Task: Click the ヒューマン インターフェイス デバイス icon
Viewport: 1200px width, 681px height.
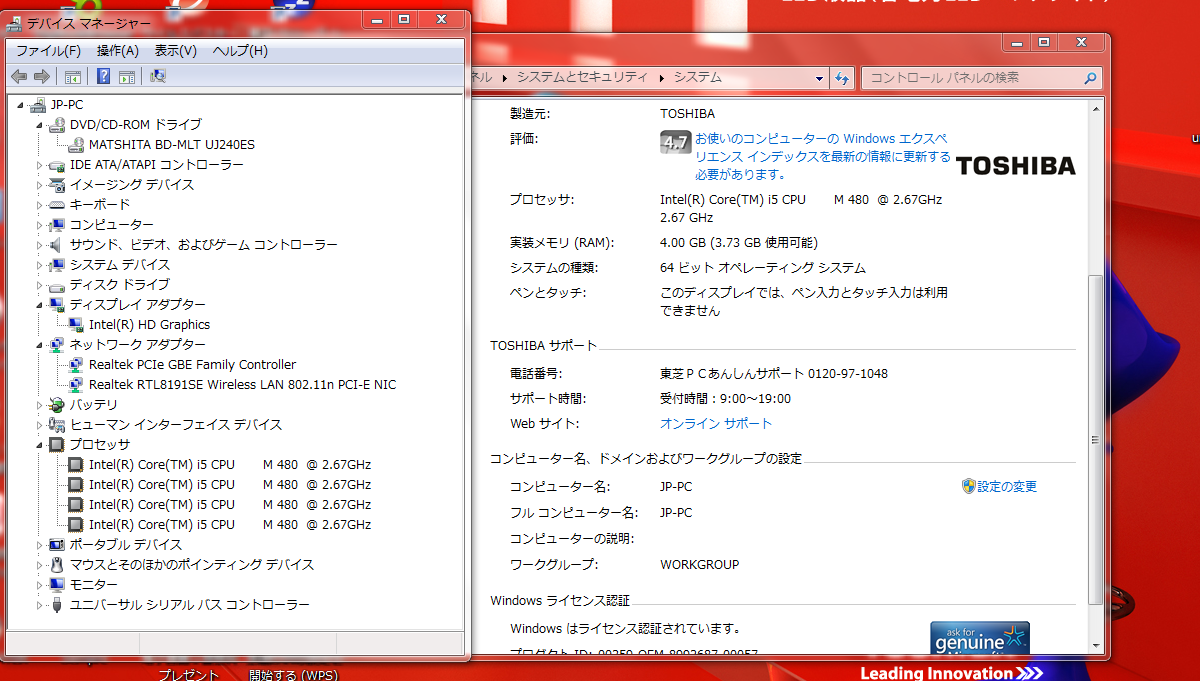Action: coord(58,424)
